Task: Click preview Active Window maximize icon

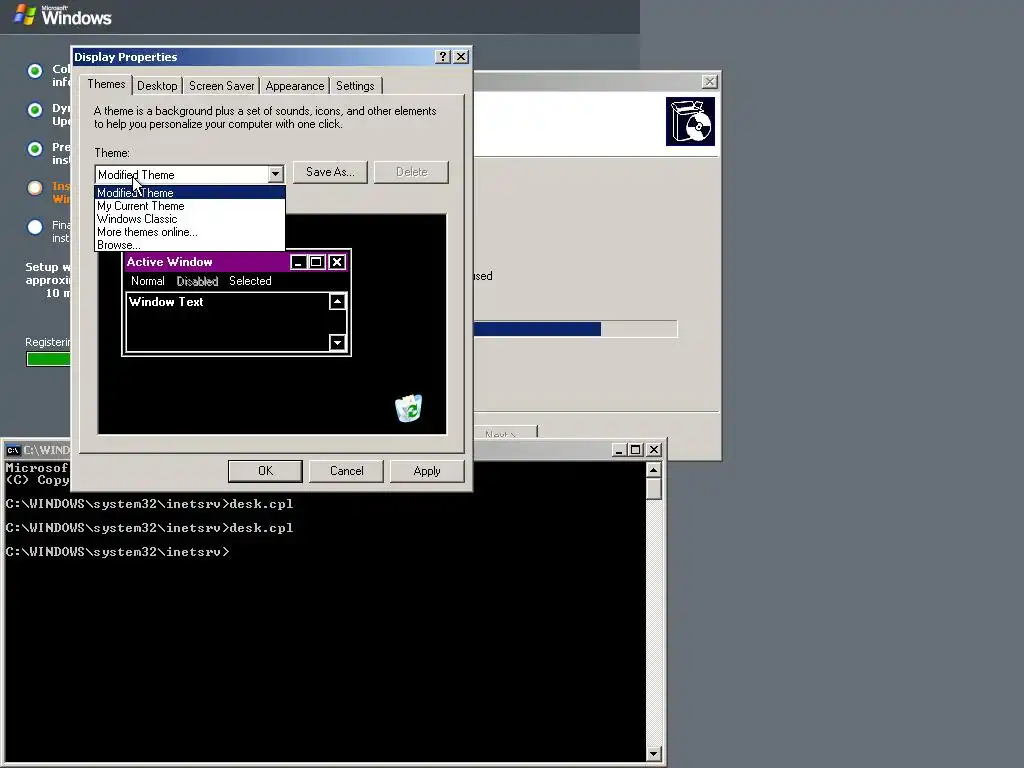Action: (x=316, y=262)
